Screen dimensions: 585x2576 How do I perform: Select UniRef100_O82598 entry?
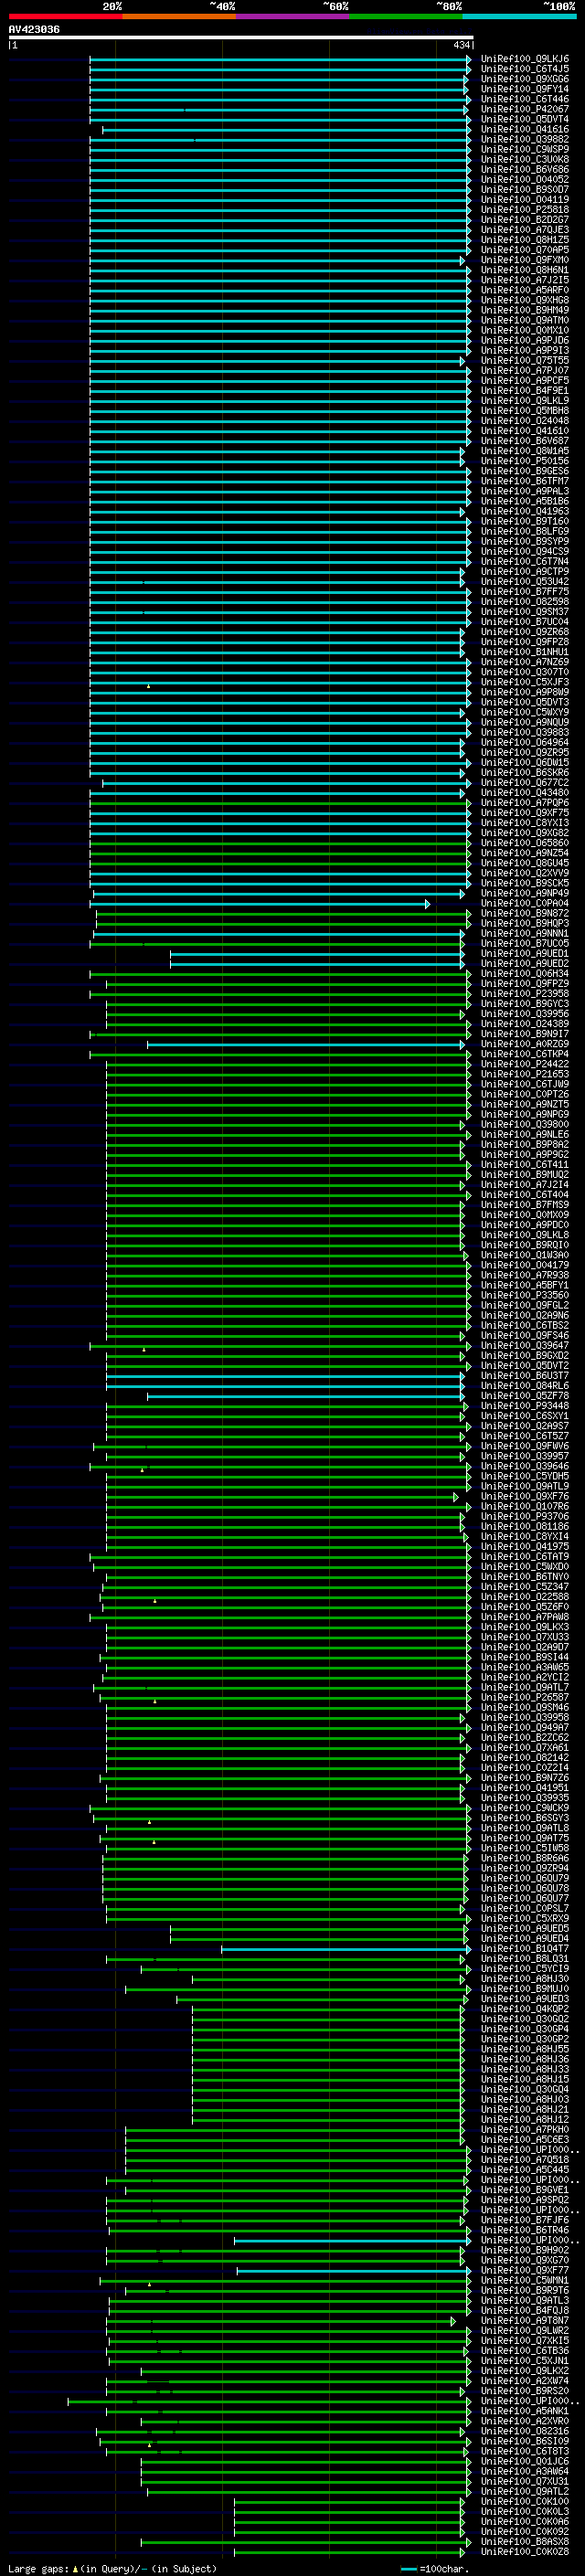525,602
